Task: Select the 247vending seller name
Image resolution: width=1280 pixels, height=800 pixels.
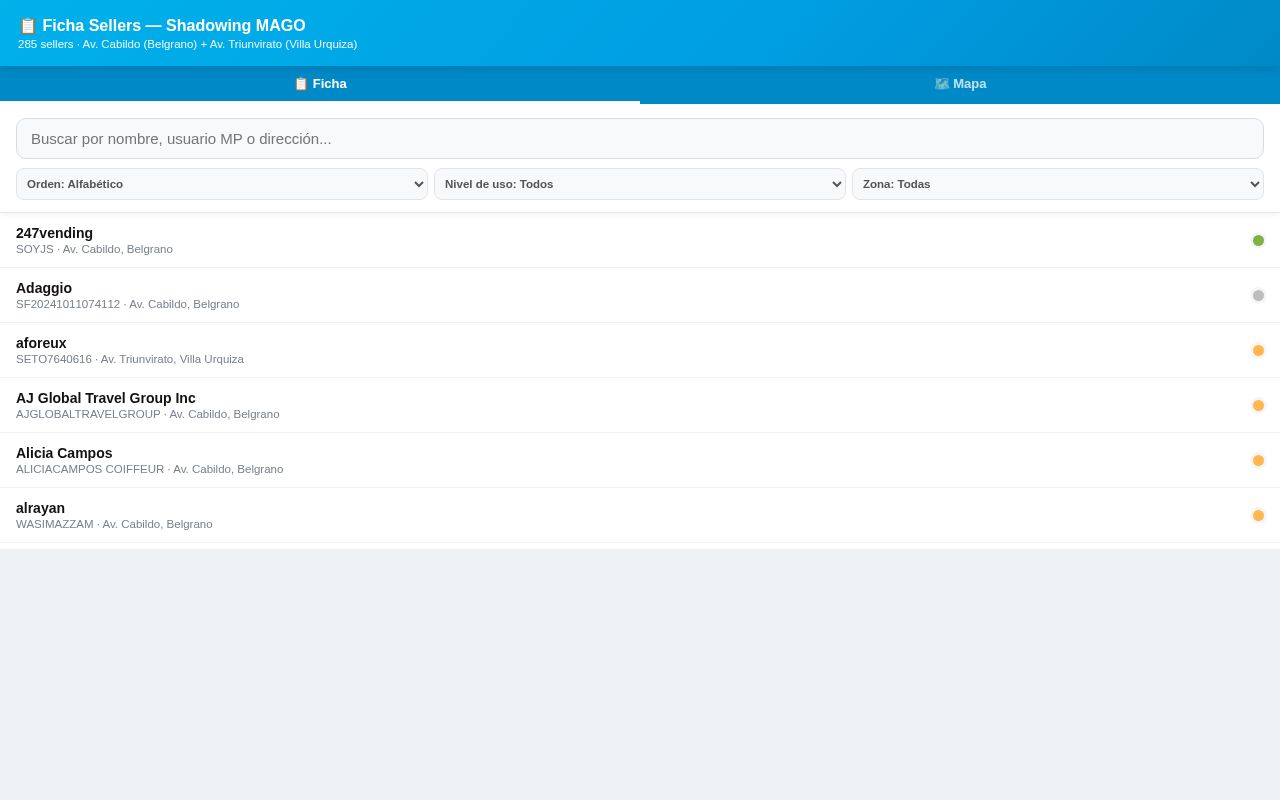Action: (x=54, y=233)
